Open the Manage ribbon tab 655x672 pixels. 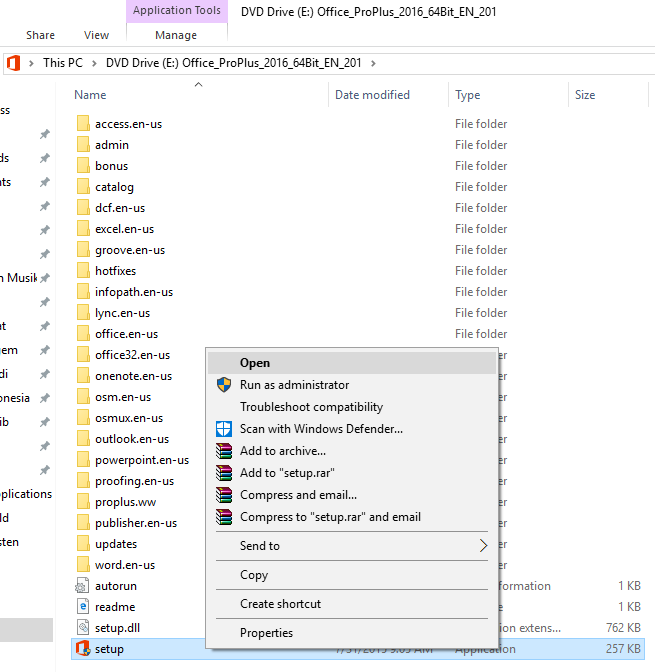(176, 35)
